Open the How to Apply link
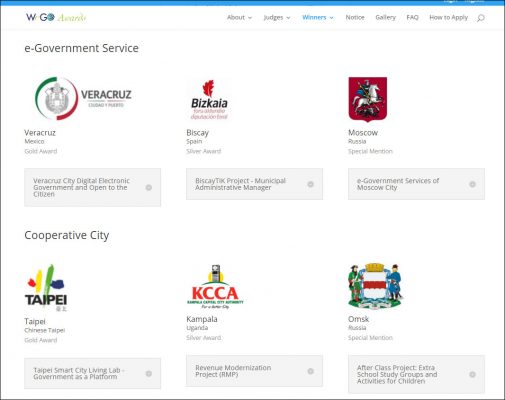Viewport: 505px width, 400px height. point(448,17)
